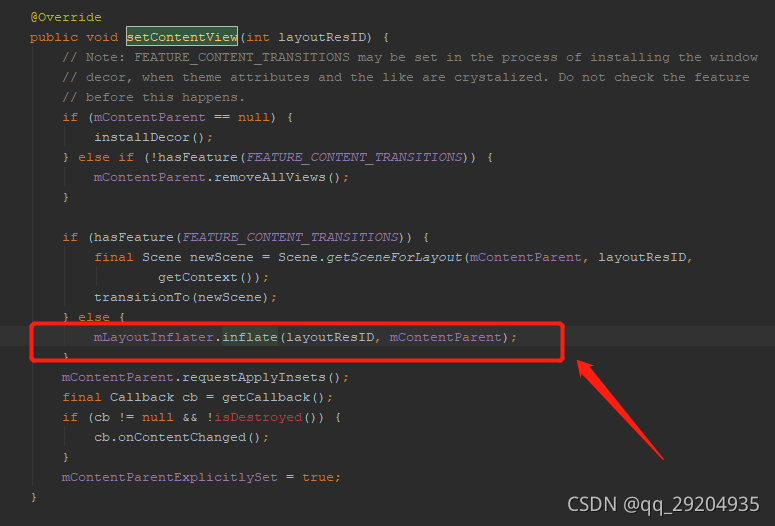Click the @Override annotation
The image size is (775, 526).
click(x=66, y=17)
